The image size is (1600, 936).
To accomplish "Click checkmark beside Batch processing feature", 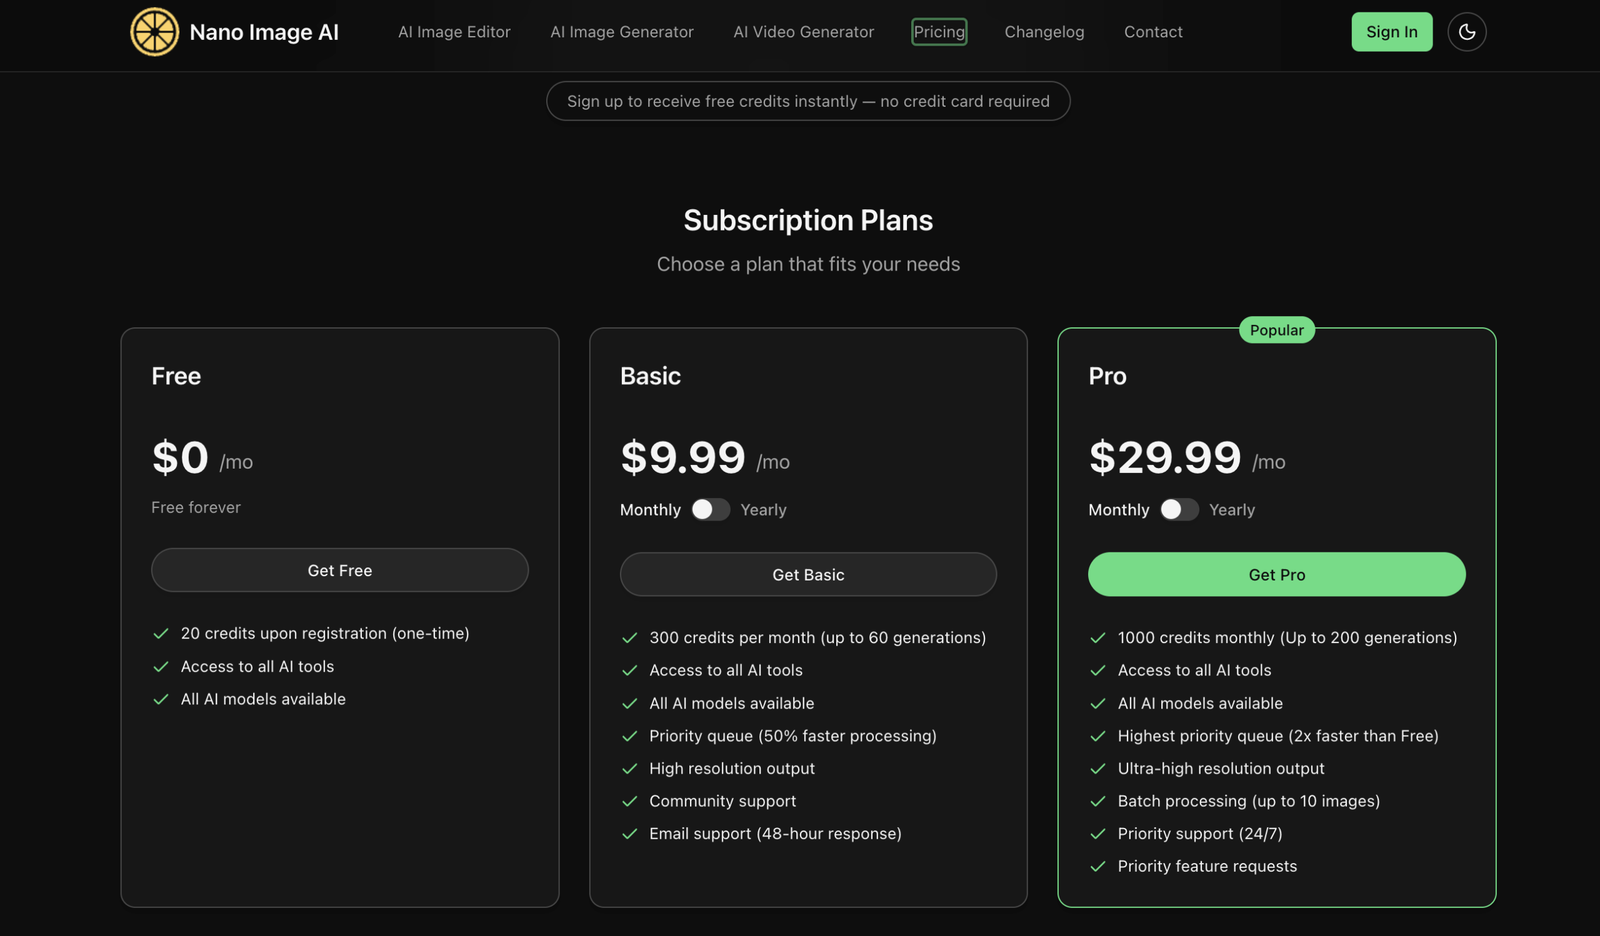I will click(x=1098, y=801).
